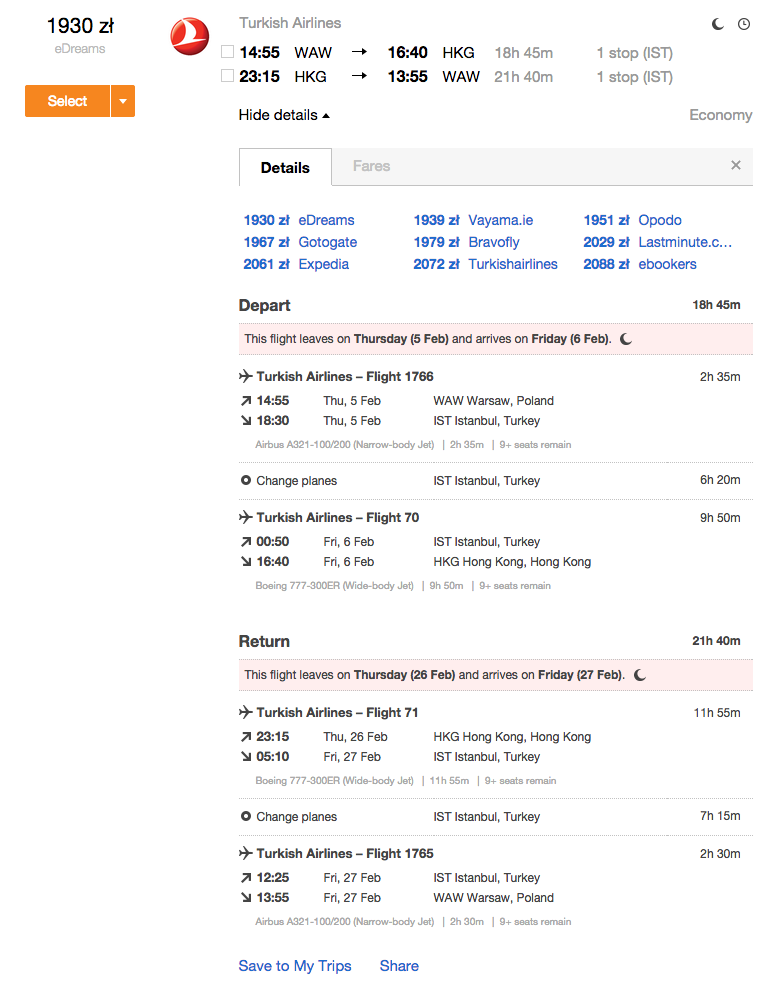Click eDreams label under the price
Screen dimensions: 763x1008
click(x=80, y=49)
